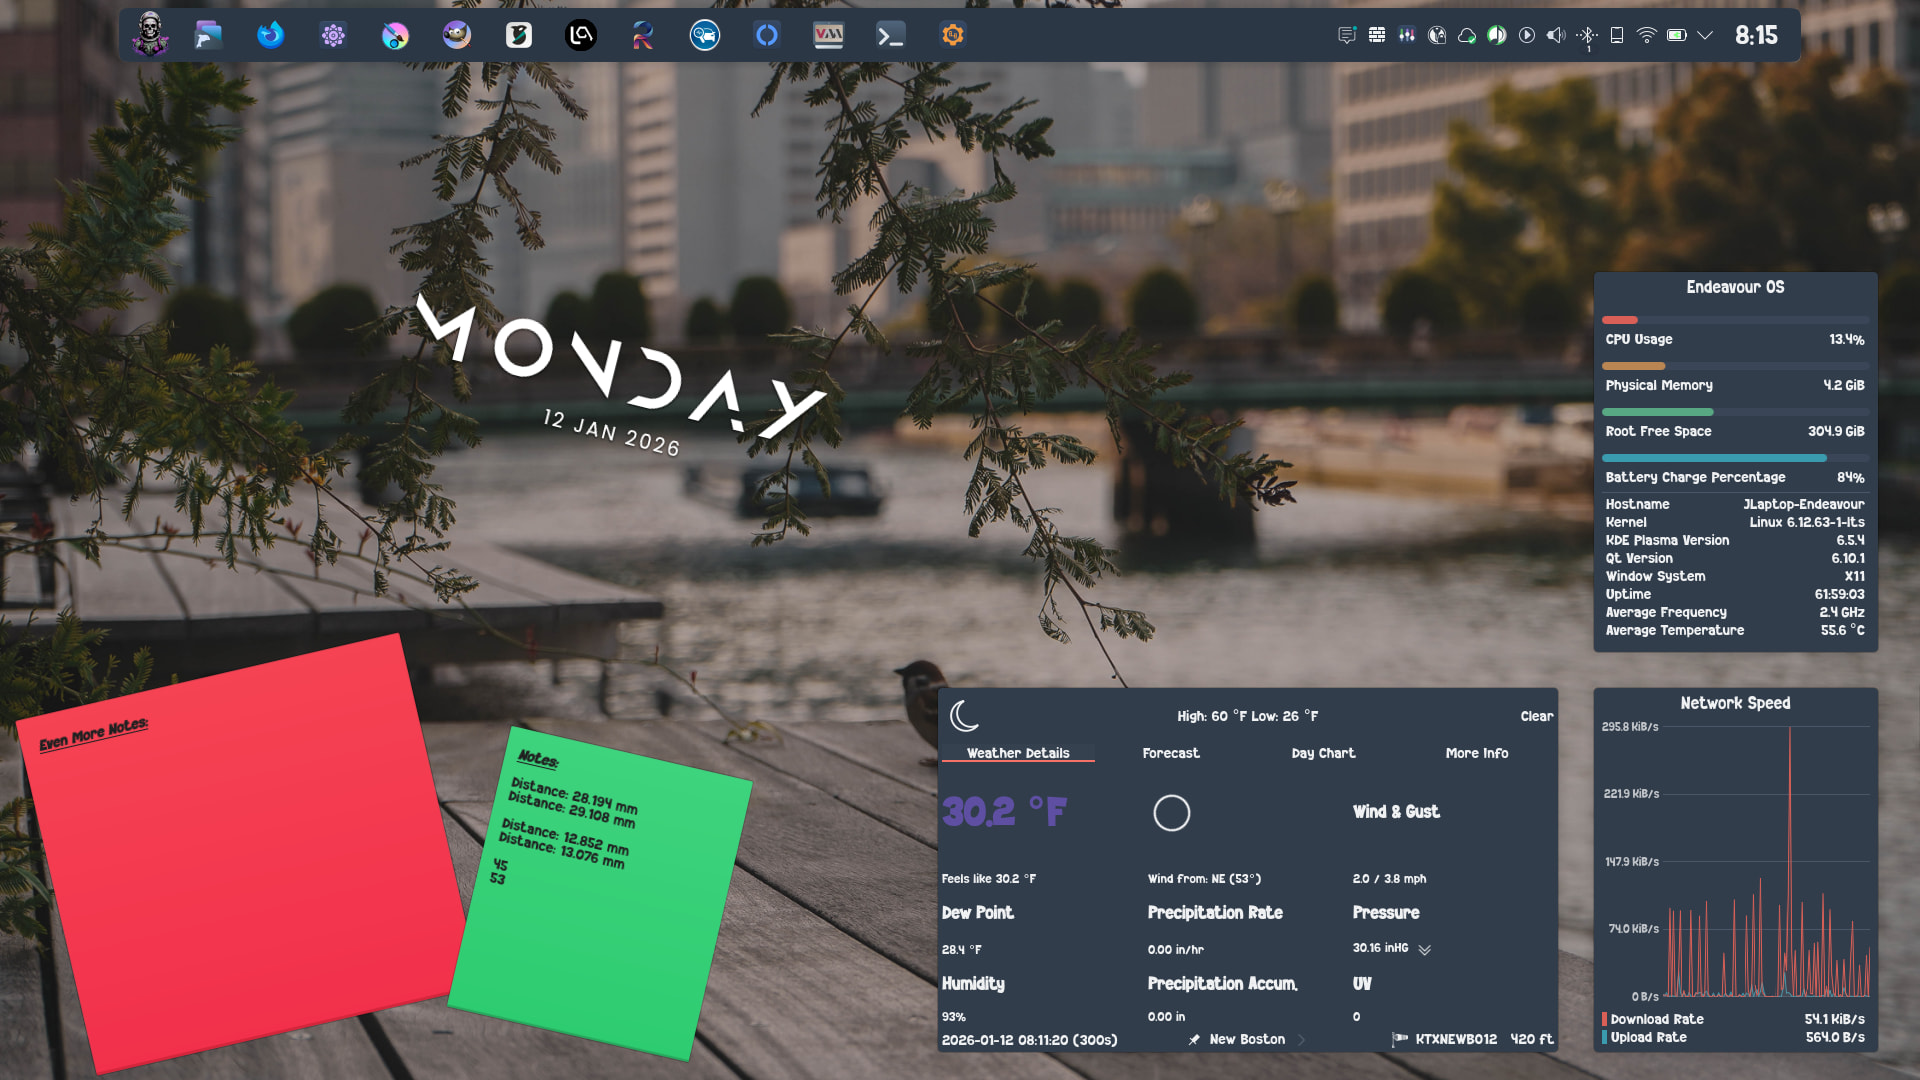Screen dimensions: 1920x1080
Task: Launch Firefox from the top panel
Action: tap(270, 36)
